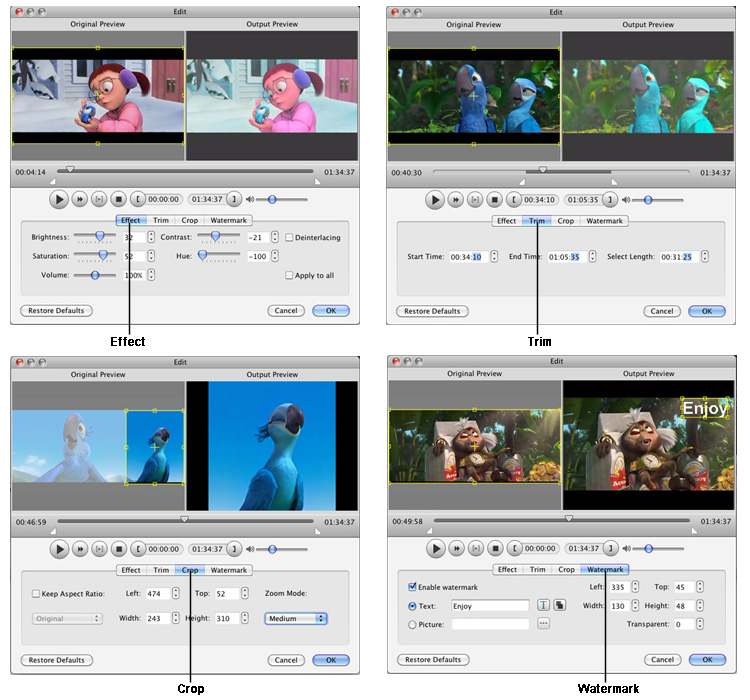Image resolution: width=750 pixels, height=700 pixels.
Task: Play video in the Crop window
Action: point(59,549)
